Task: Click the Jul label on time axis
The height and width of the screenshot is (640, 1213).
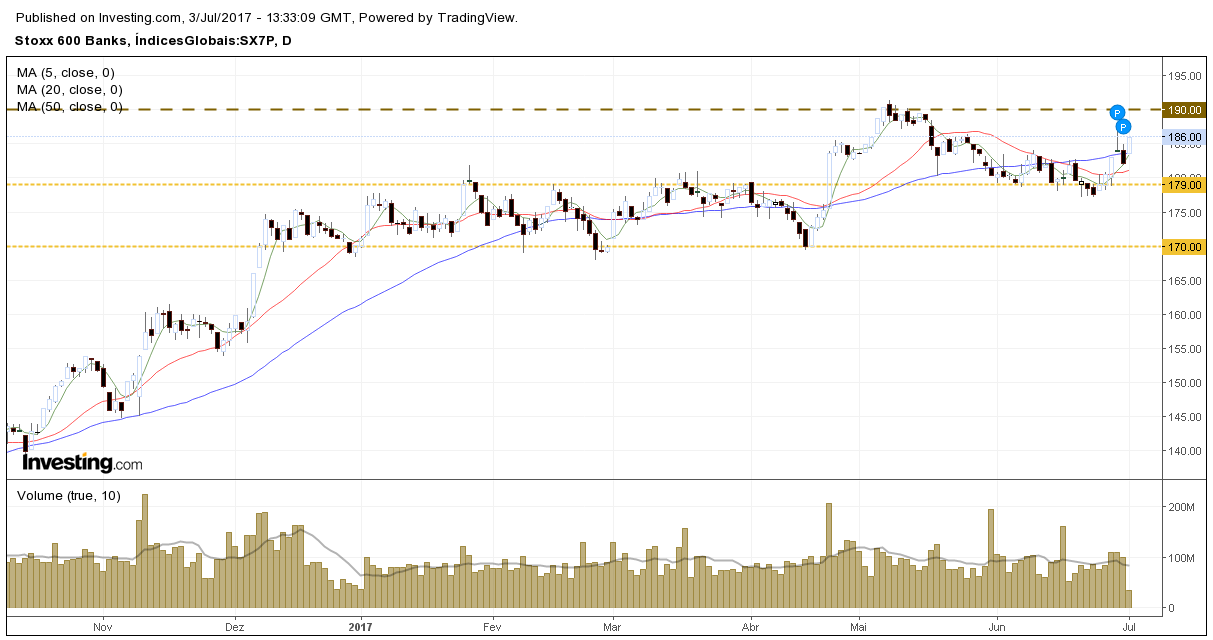Action: (x=1130, y=627)
